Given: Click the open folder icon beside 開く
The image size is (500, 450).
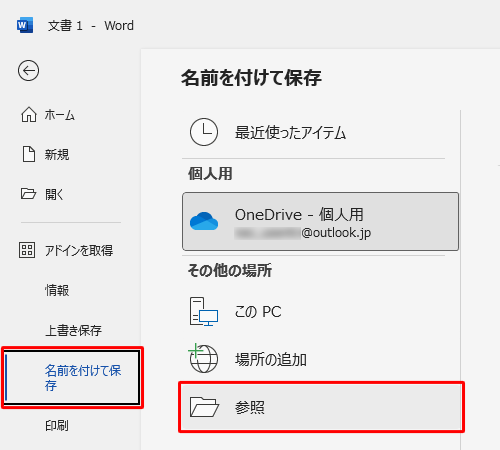Looking at the screenshot, I should pos(28,194).
